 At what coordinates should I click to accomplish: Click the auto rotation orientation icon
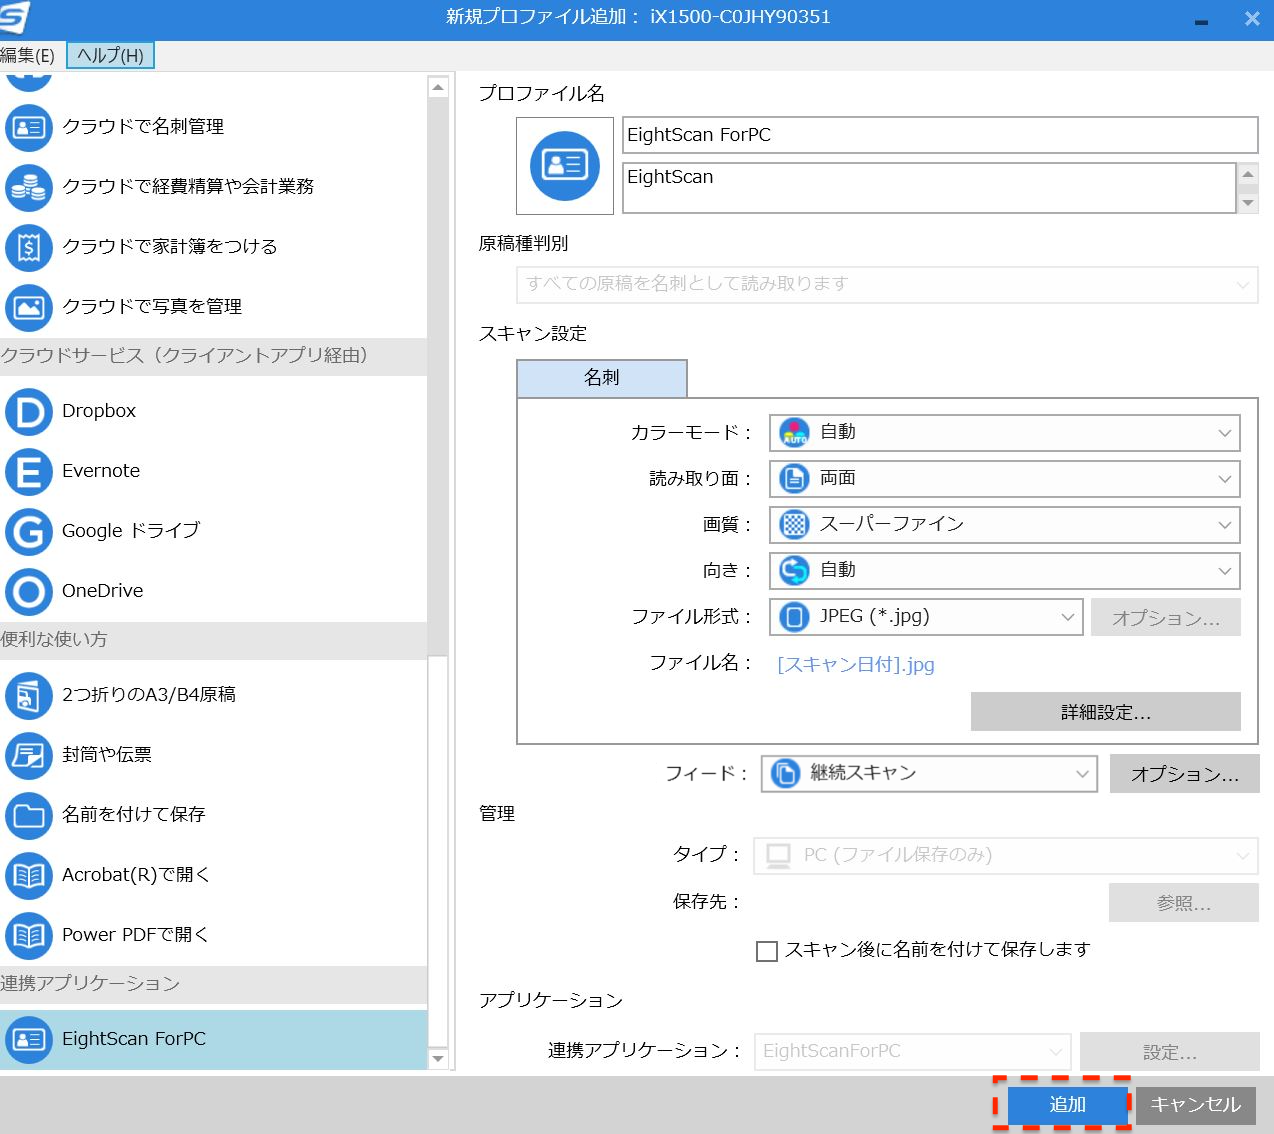(x=794, y=571)
